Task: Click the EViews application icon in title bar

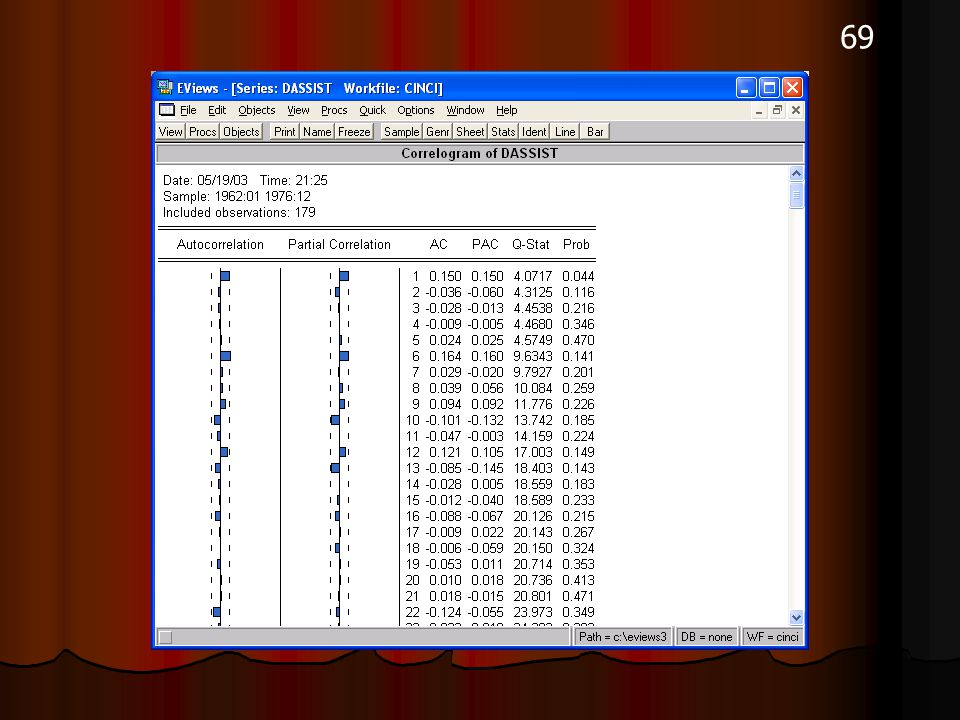Action: pyautogui.click(x=165, y=88)
